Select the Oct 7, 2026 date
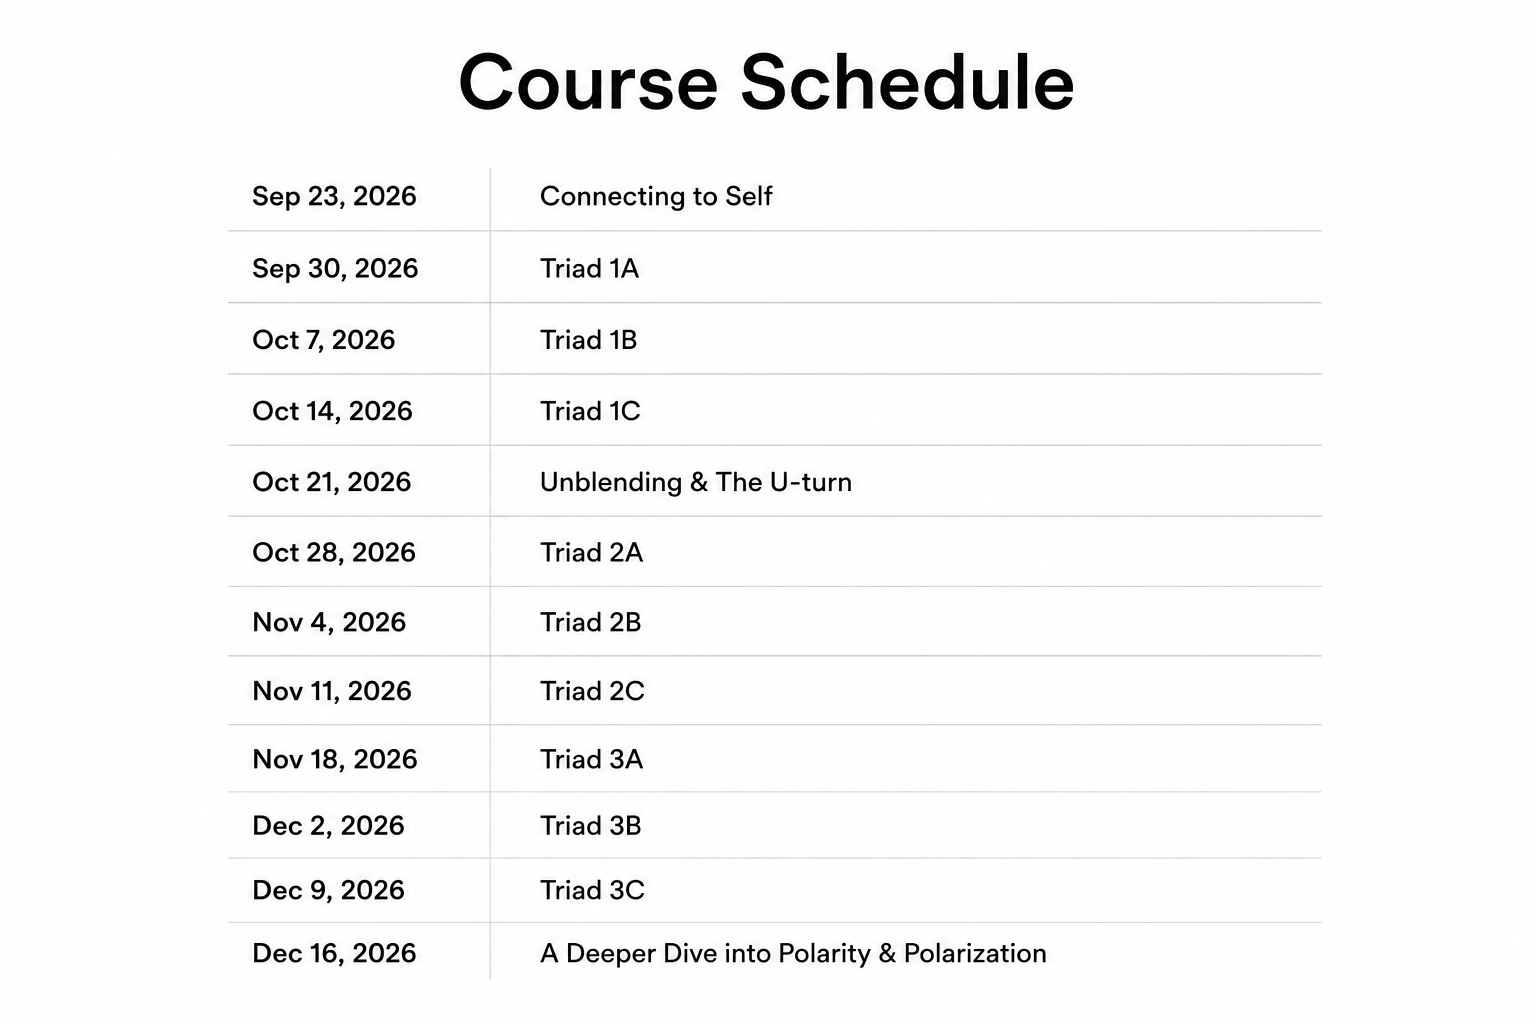Screen dimensions: 1536x1024 point(323,340)
